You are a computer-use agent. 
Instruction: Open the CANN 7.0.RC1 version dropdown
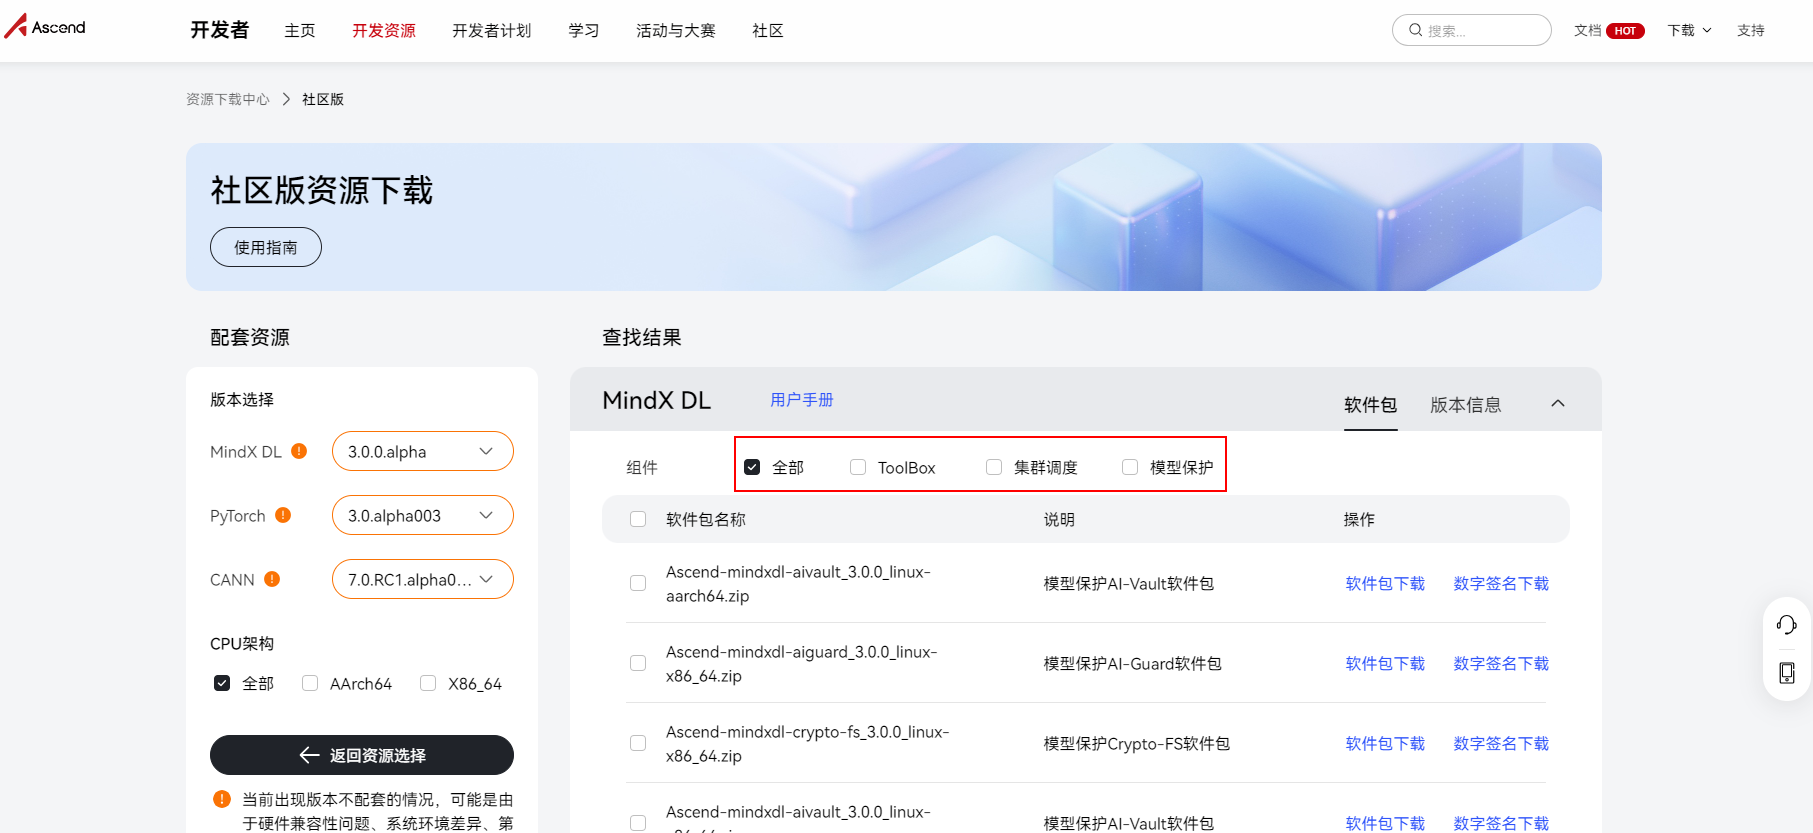tap(423, 579)
